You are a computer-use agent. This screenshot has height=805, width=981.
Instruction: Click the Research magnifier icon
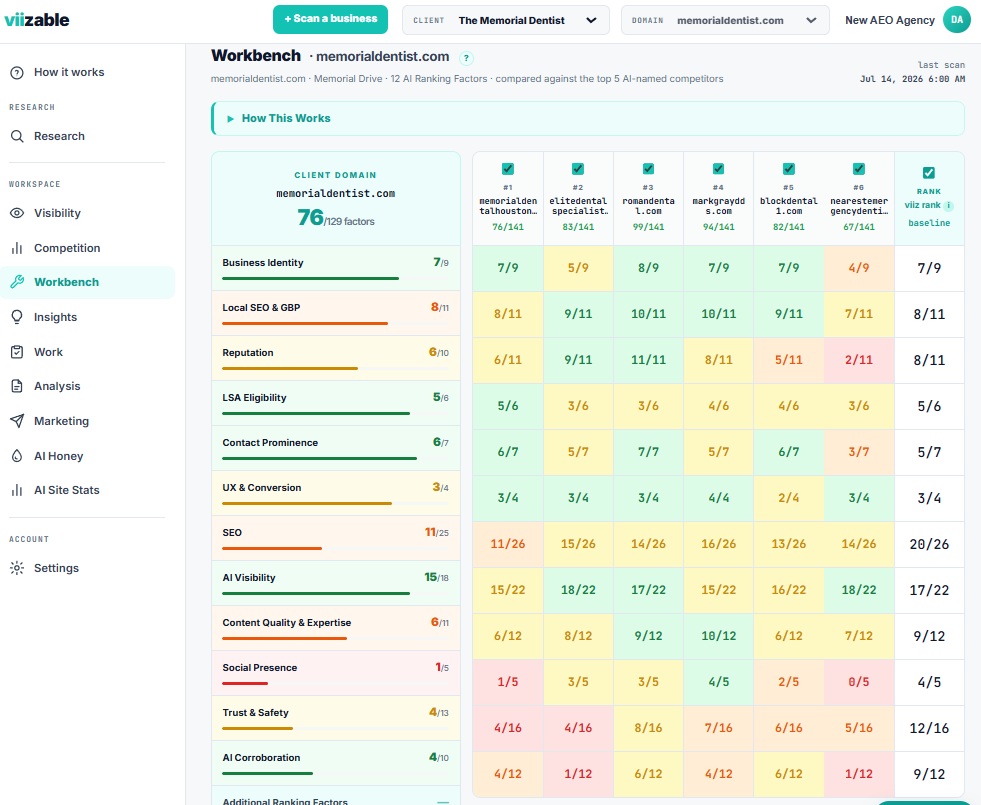18,136
